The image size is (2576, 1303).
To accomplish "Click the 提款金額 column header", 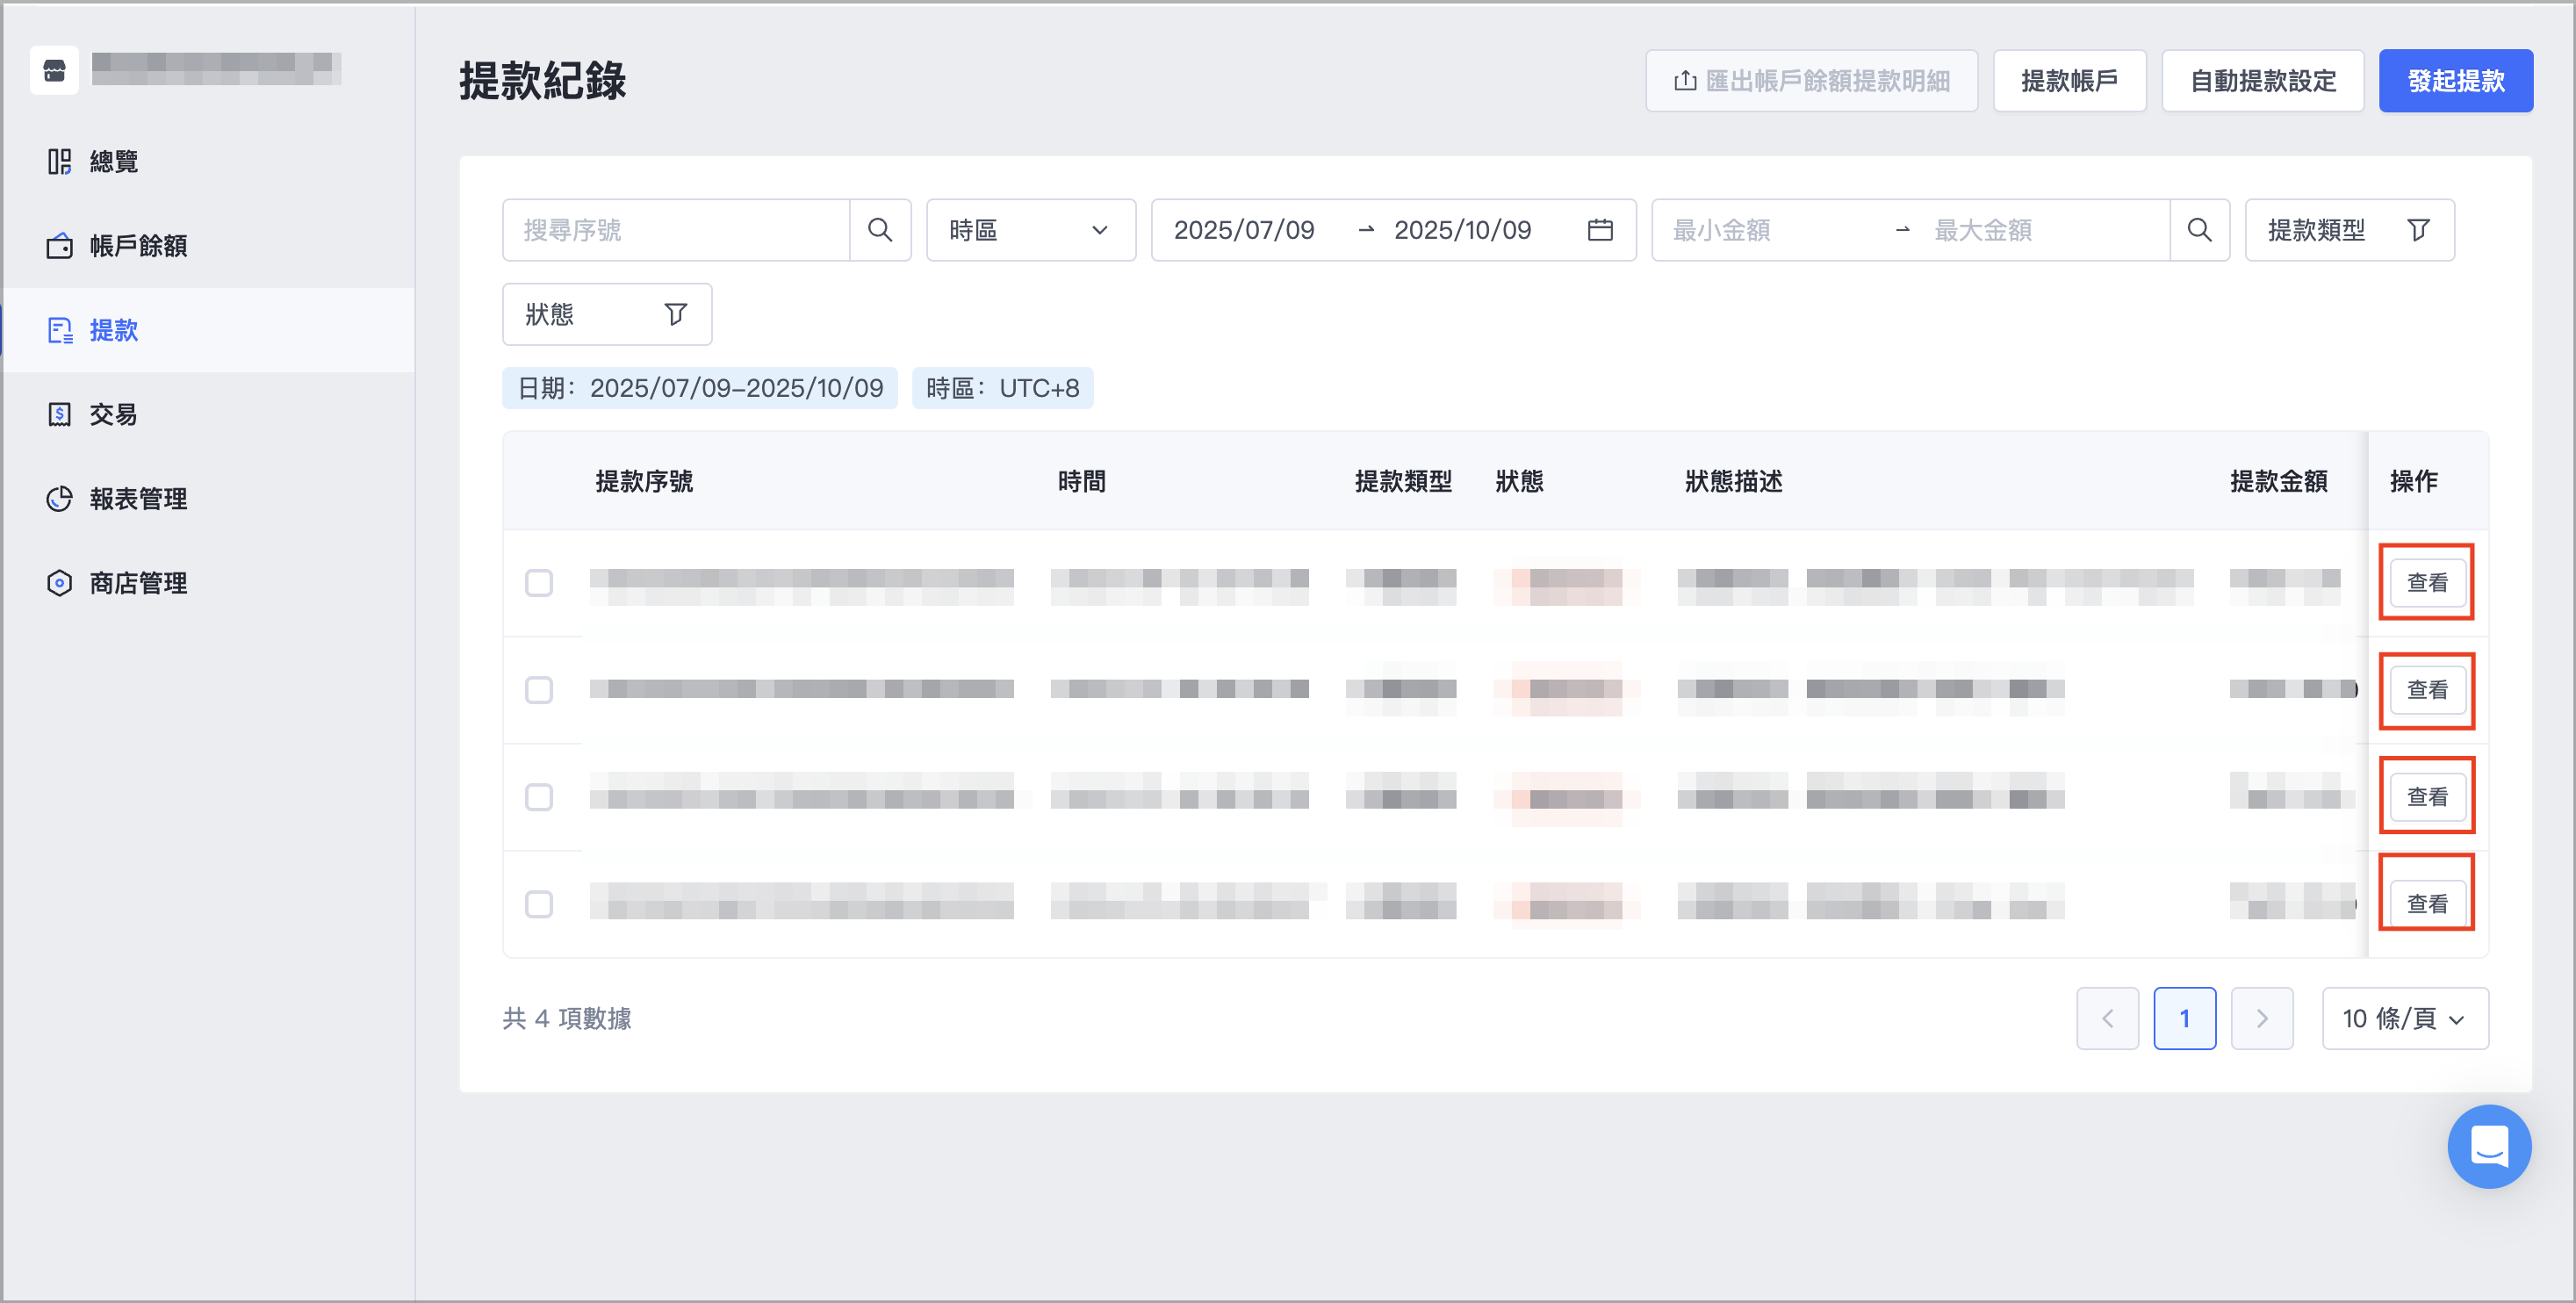I will [x=2279, y=481].
